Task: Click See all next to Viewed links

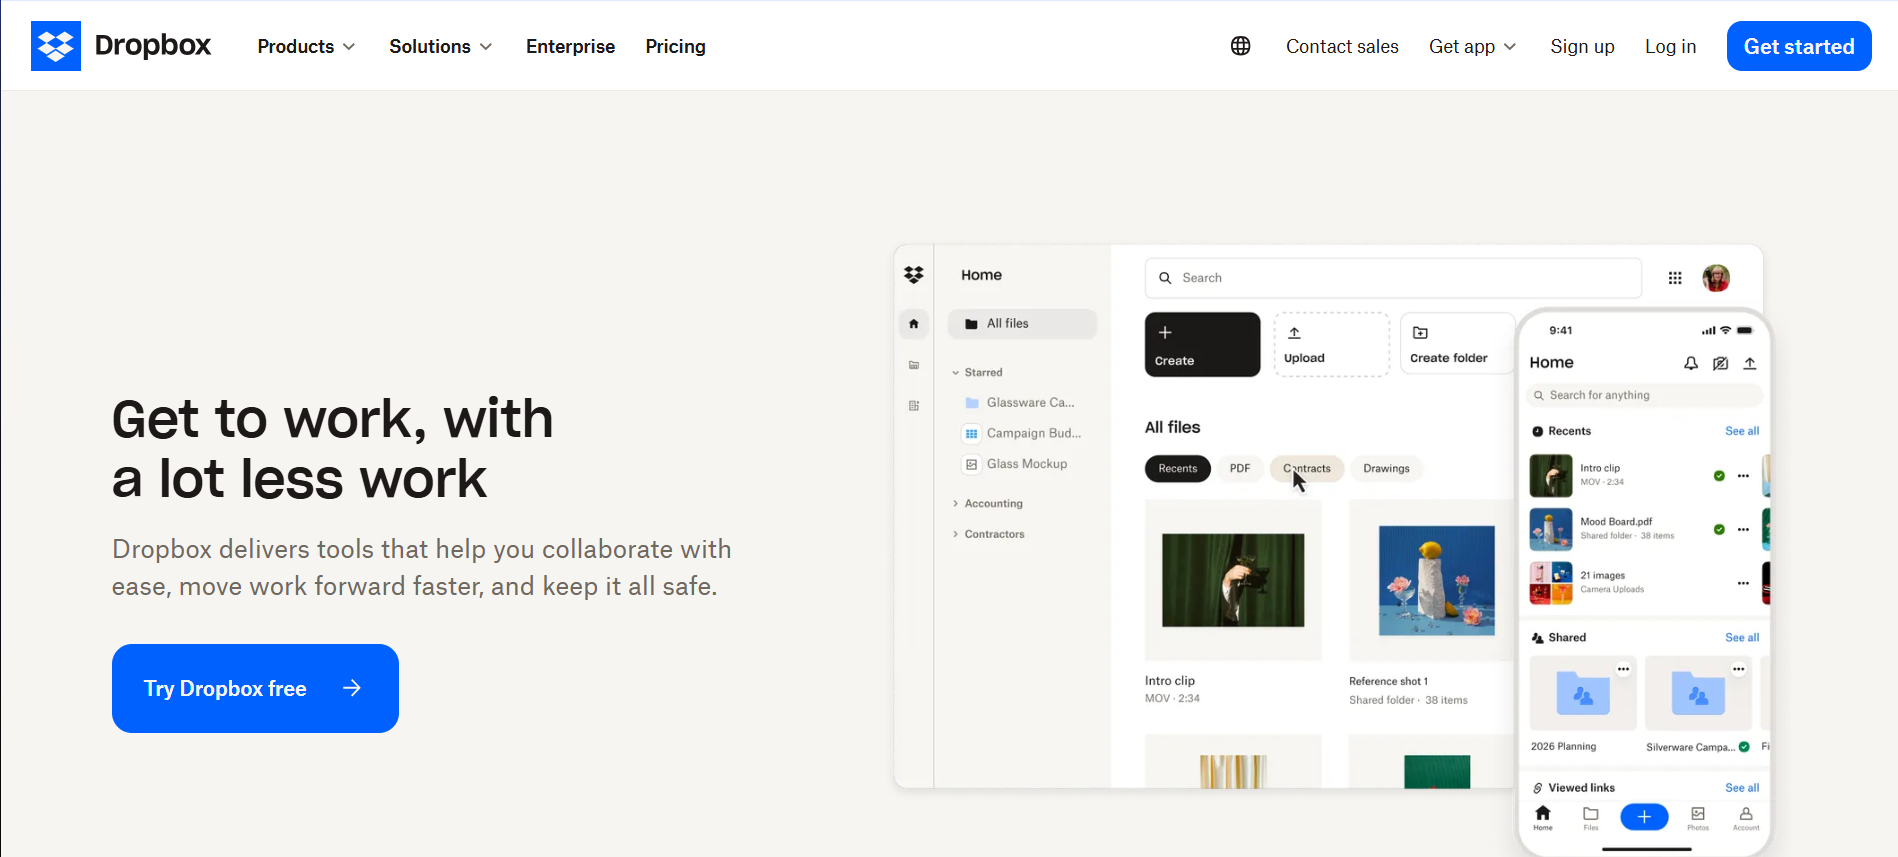Action: 1742,788
